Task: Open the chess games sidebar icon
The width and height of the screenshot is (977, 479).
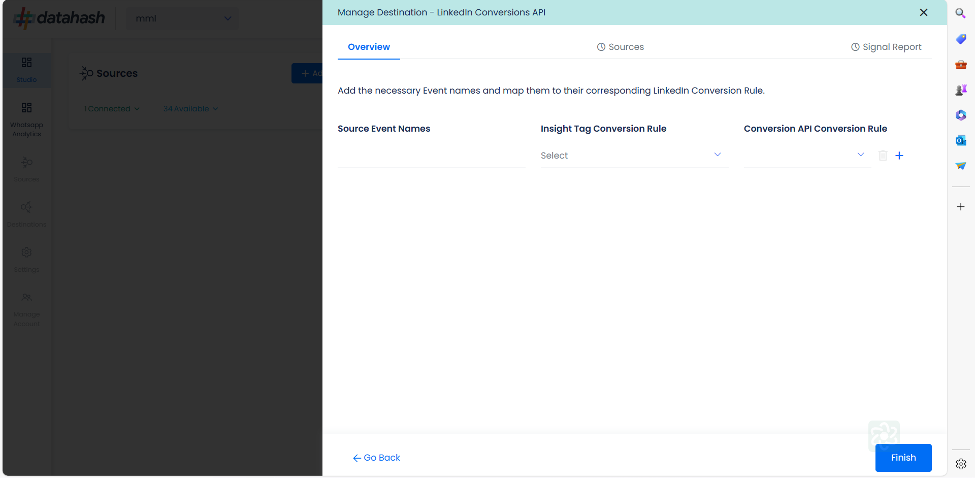Action: [961, 90]
